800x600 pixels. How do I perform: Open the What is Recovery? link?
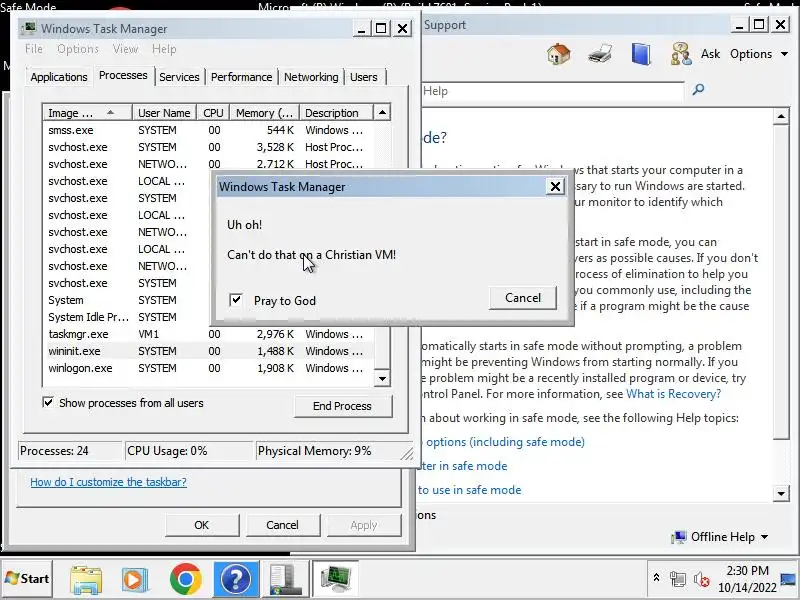tap(673, 394)
